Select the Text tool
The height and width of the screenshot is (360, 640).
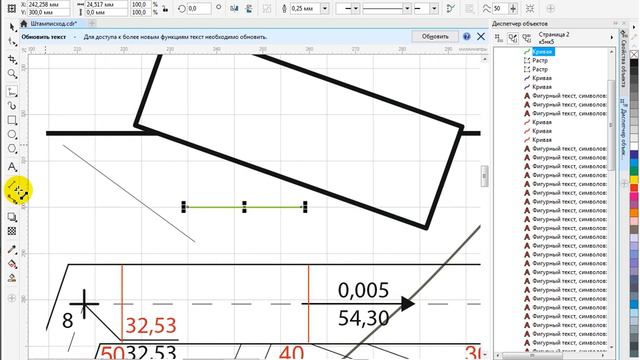(x=12, y=167)
